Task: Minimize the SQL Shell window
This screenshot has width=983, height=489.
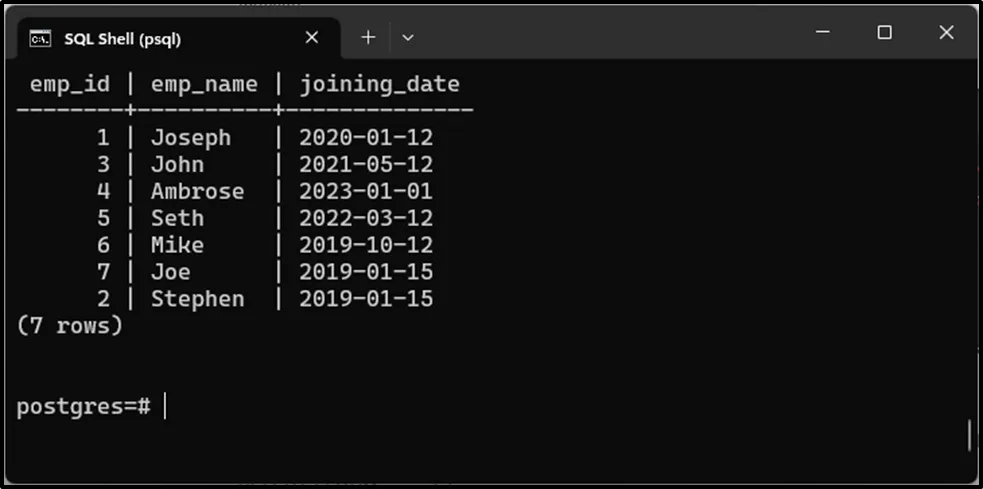Action: [823, 33]
